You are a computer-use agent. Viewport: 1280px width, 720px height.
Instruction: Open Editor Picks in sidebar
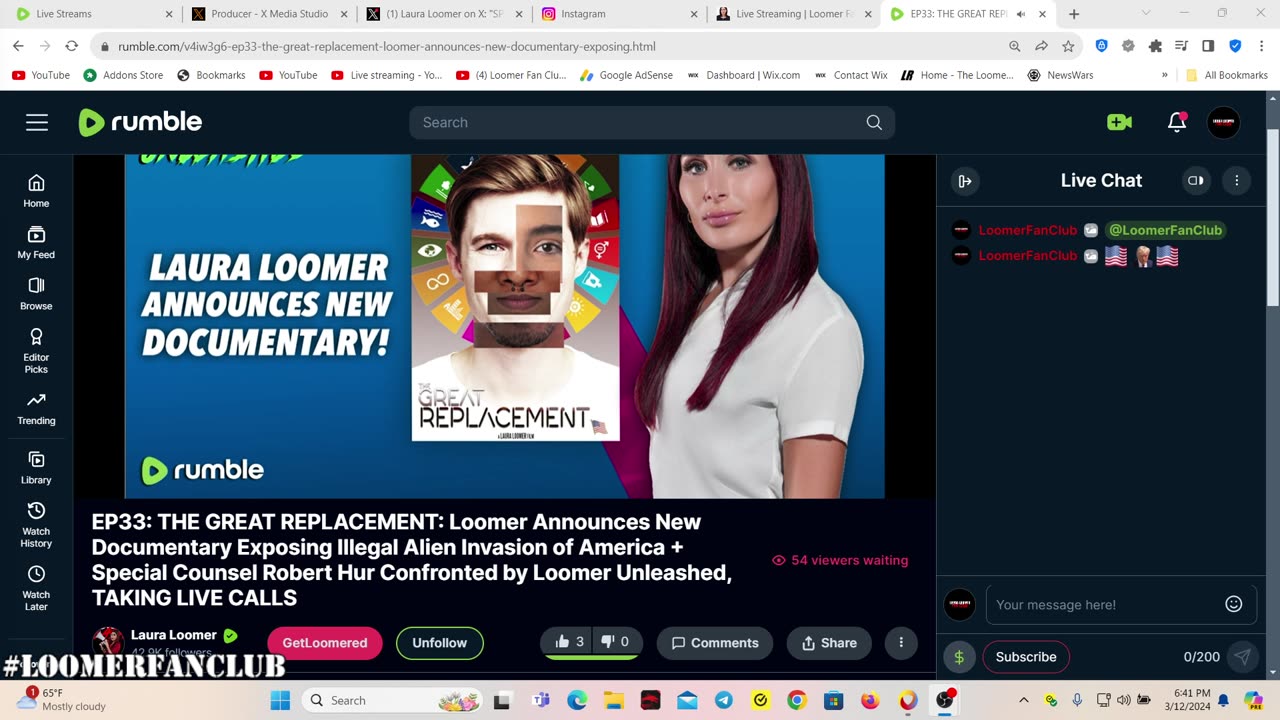[x=36, y=351]
